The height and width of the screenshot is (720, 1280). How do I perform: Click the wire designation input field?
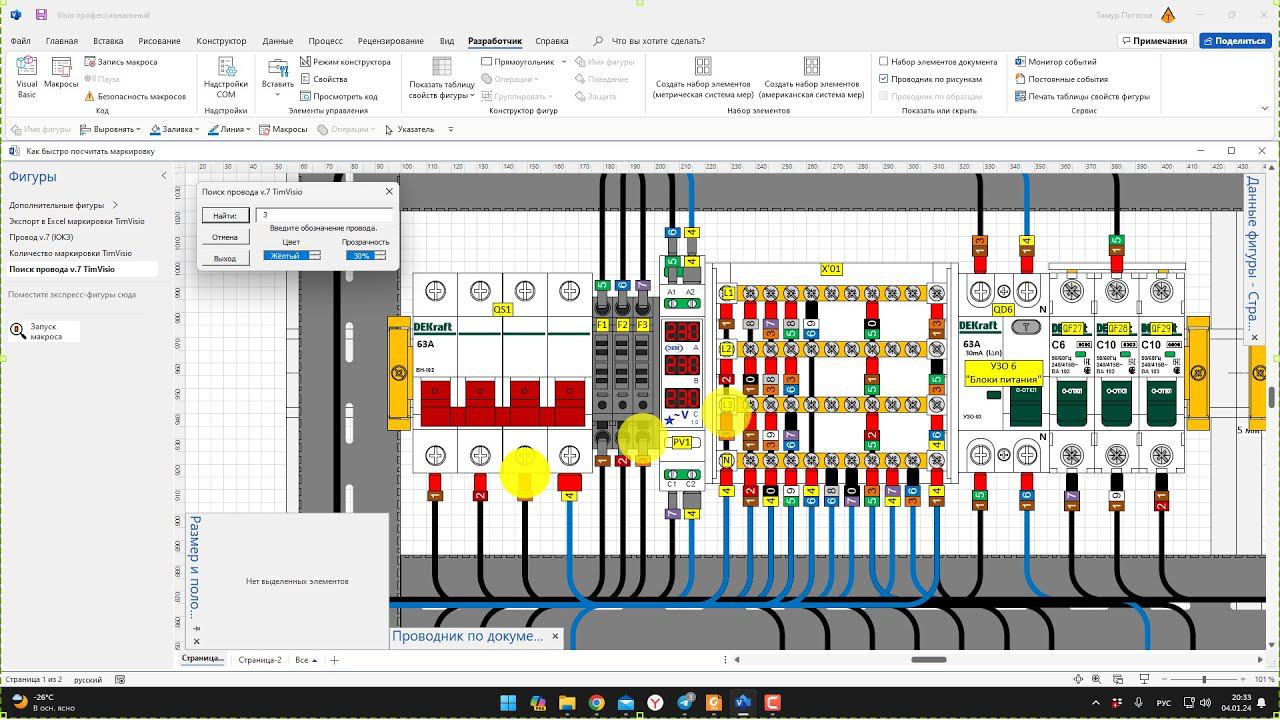(324, 215)
